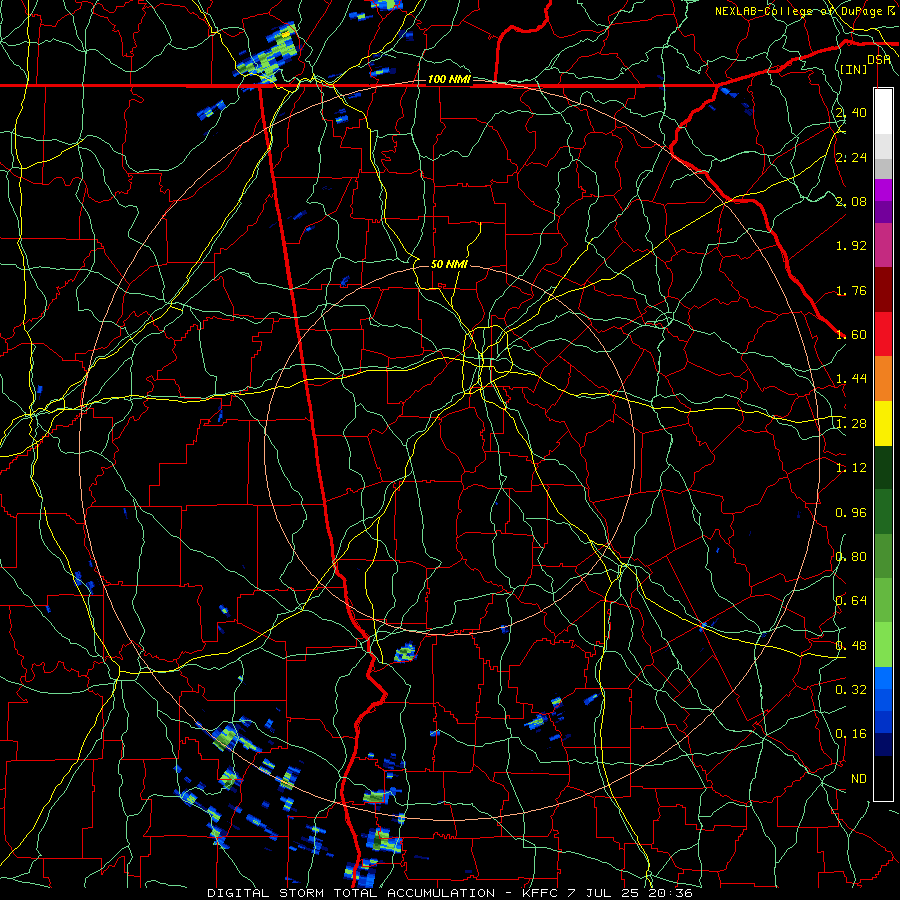Select the 2.24 legend label
The image size is (900, 900).
tap(851, 157)
